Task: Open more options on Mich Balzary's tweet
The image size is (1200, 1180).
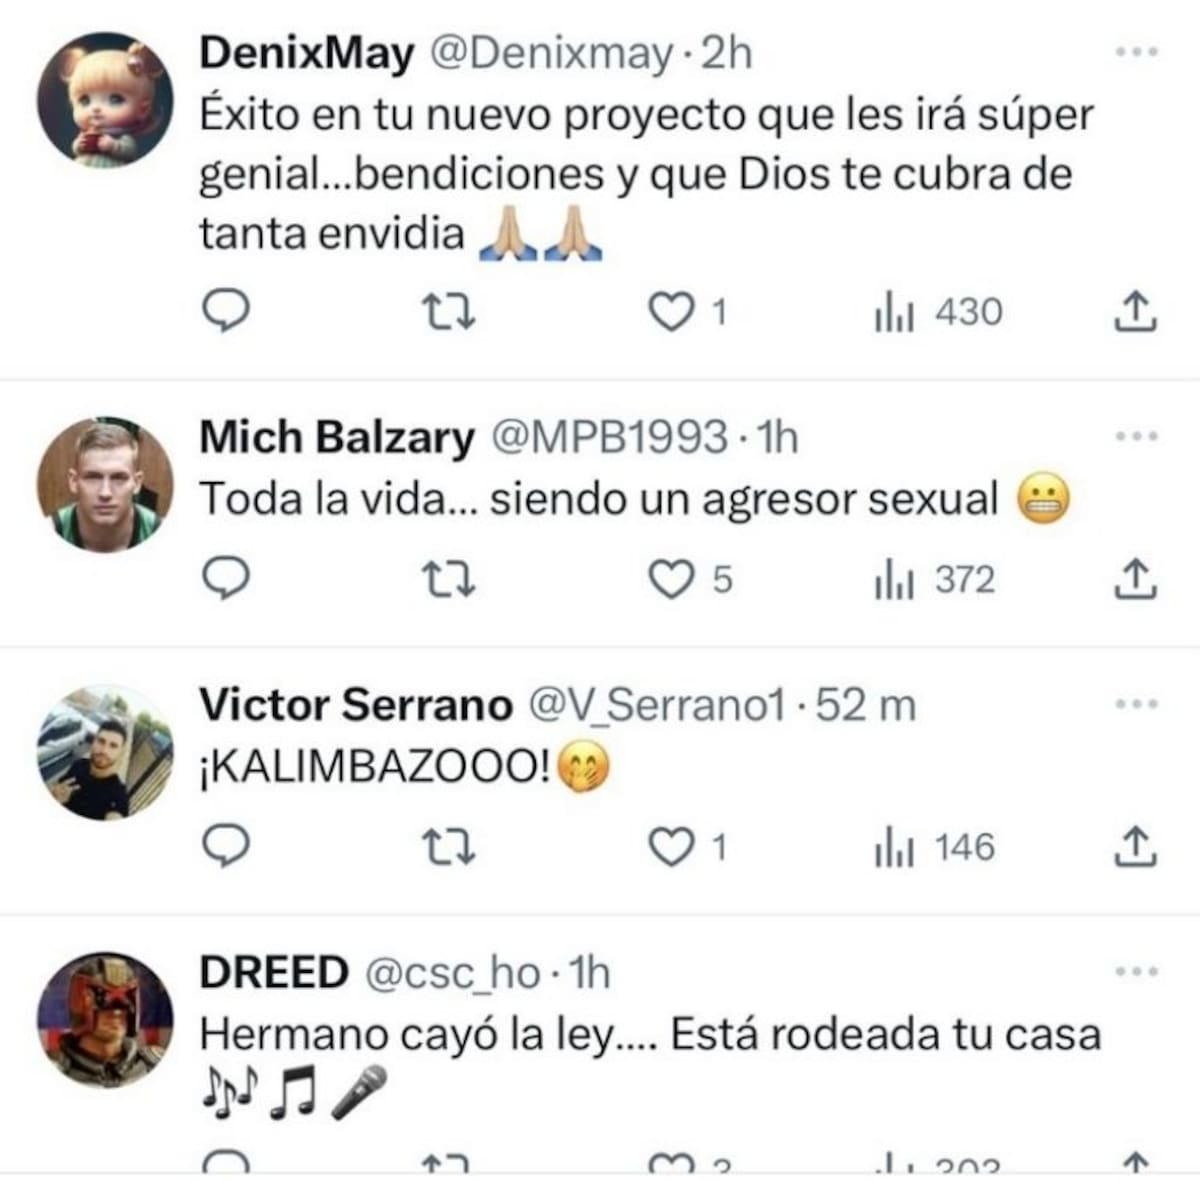Action: [1137, 436]
